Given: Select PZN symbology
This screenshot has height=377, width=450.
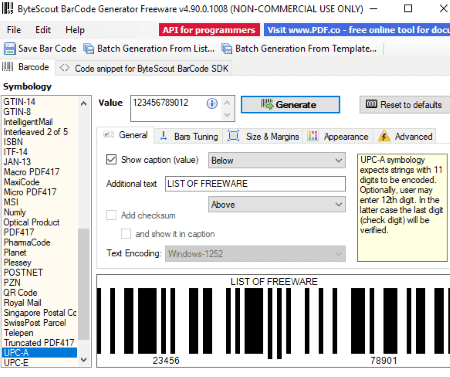Looking at the screenshot, I should (x=39, y=282).
